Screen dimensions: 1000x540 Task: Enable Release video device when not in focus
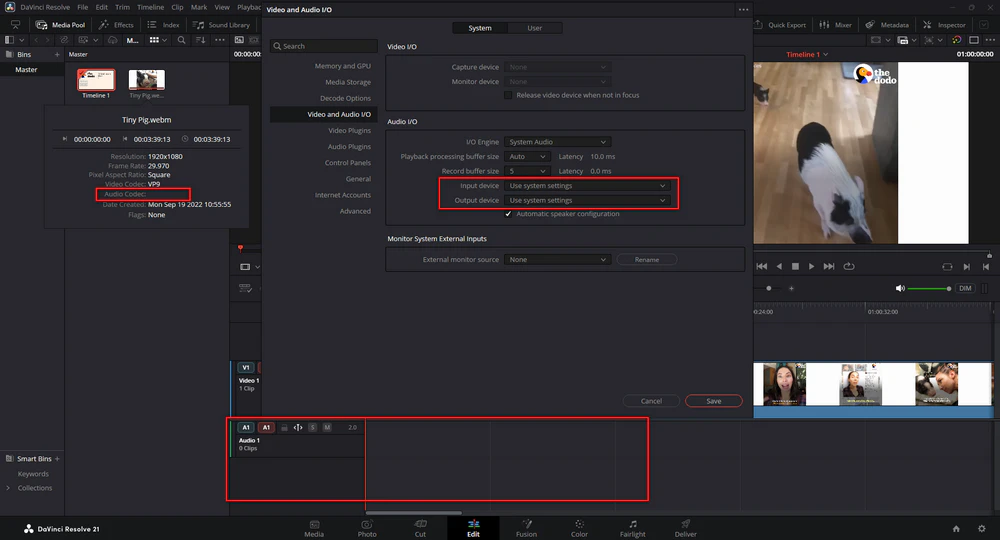click(508, 95)
